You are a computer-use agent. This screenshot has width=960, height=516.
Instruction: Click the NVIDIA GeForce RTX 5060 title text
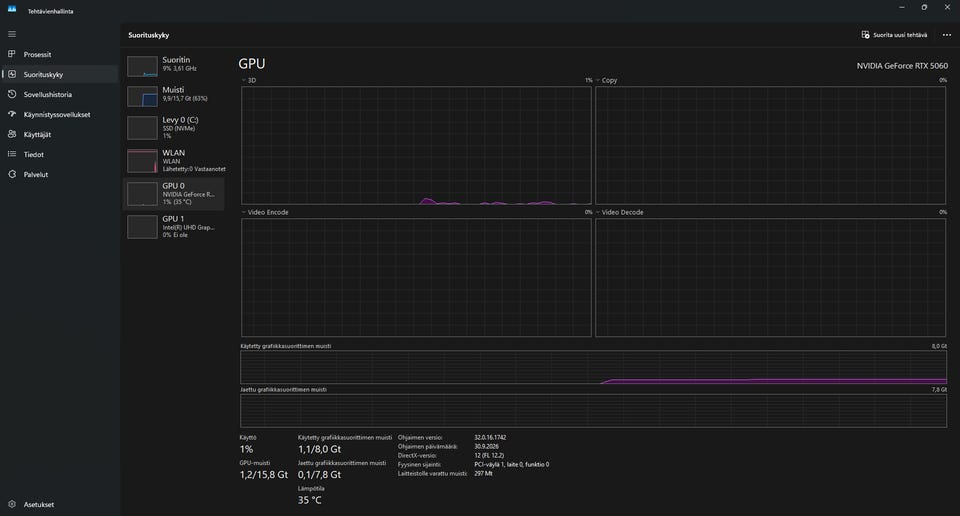pyautogui.click(x=902, y=65)
